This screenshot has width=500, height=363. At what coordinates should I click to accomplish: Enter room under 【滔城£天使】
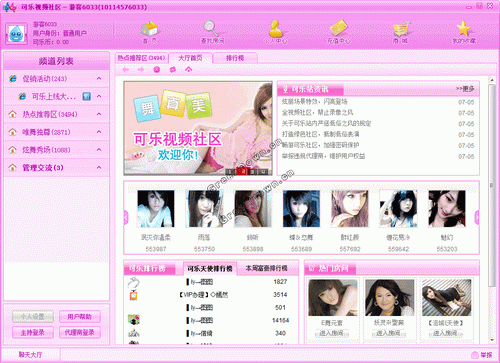pyautogui.click(x=446, y=333)
